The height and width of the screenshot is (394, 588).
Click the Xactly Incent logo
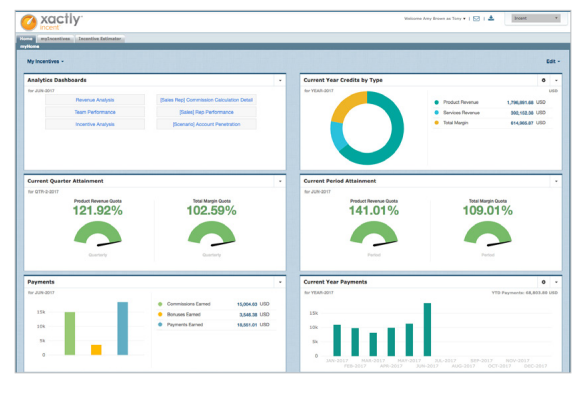51,22
